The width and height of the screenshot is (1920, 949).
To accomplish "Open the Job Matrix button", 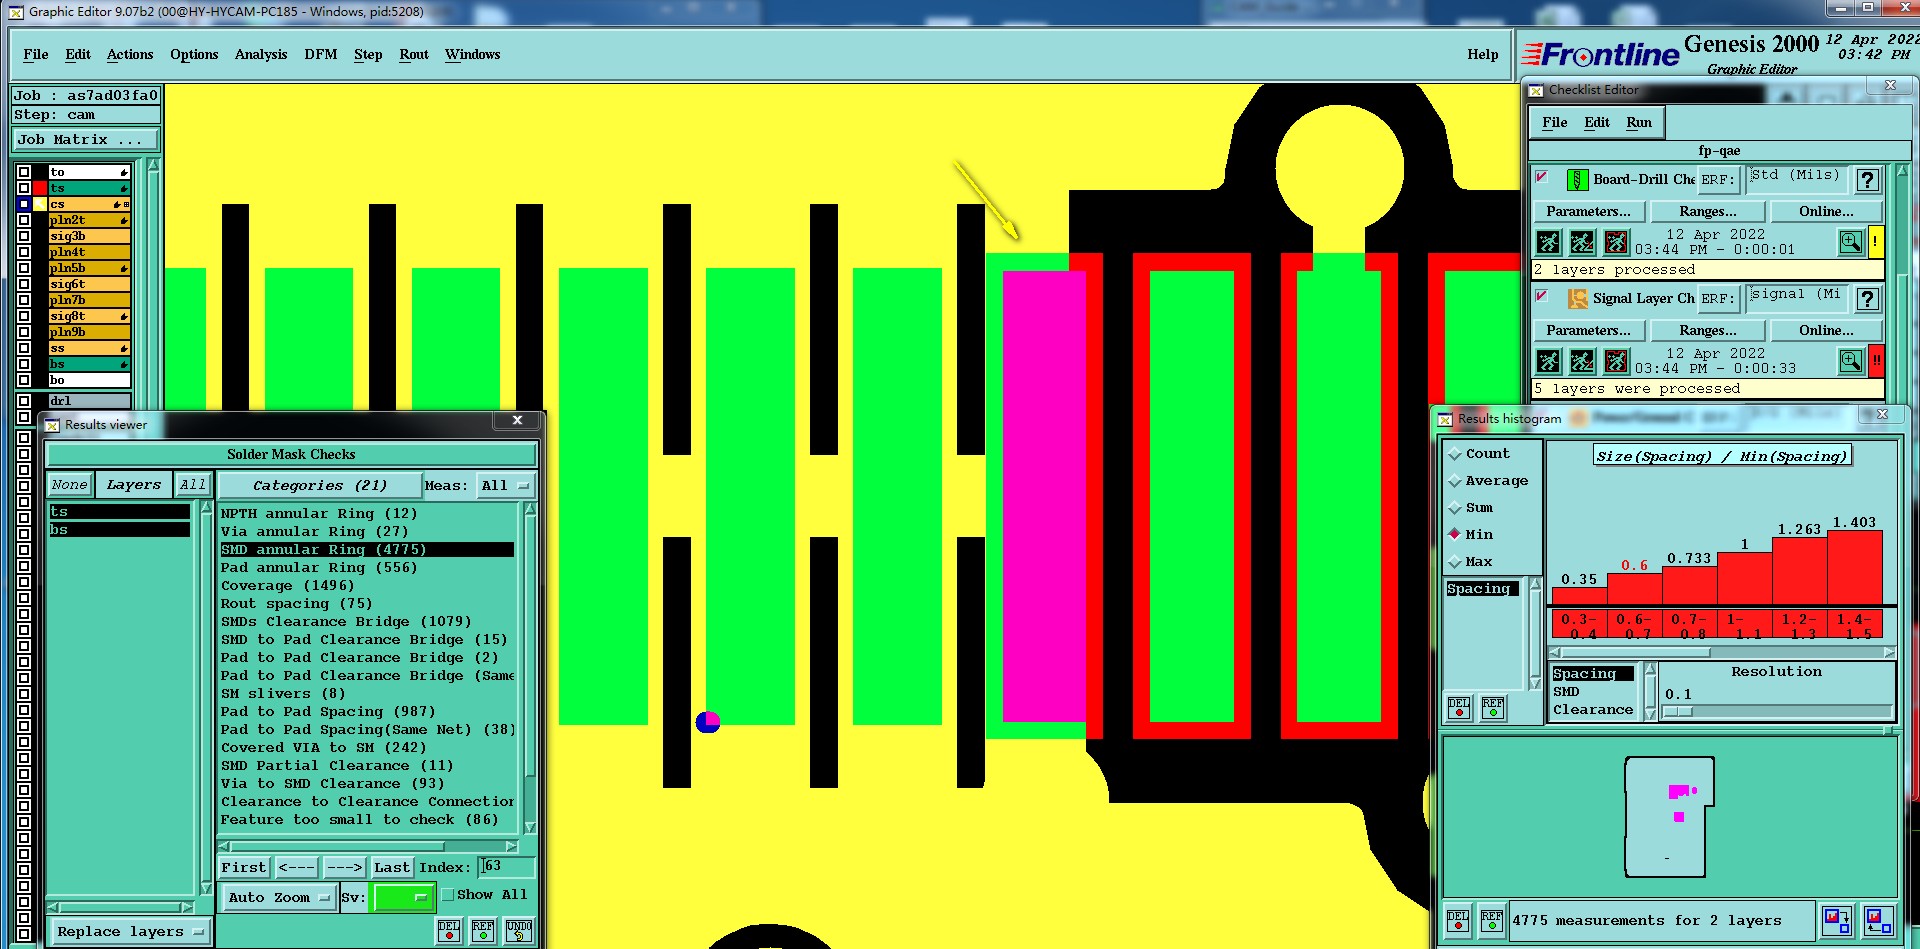I will [86, 140].
